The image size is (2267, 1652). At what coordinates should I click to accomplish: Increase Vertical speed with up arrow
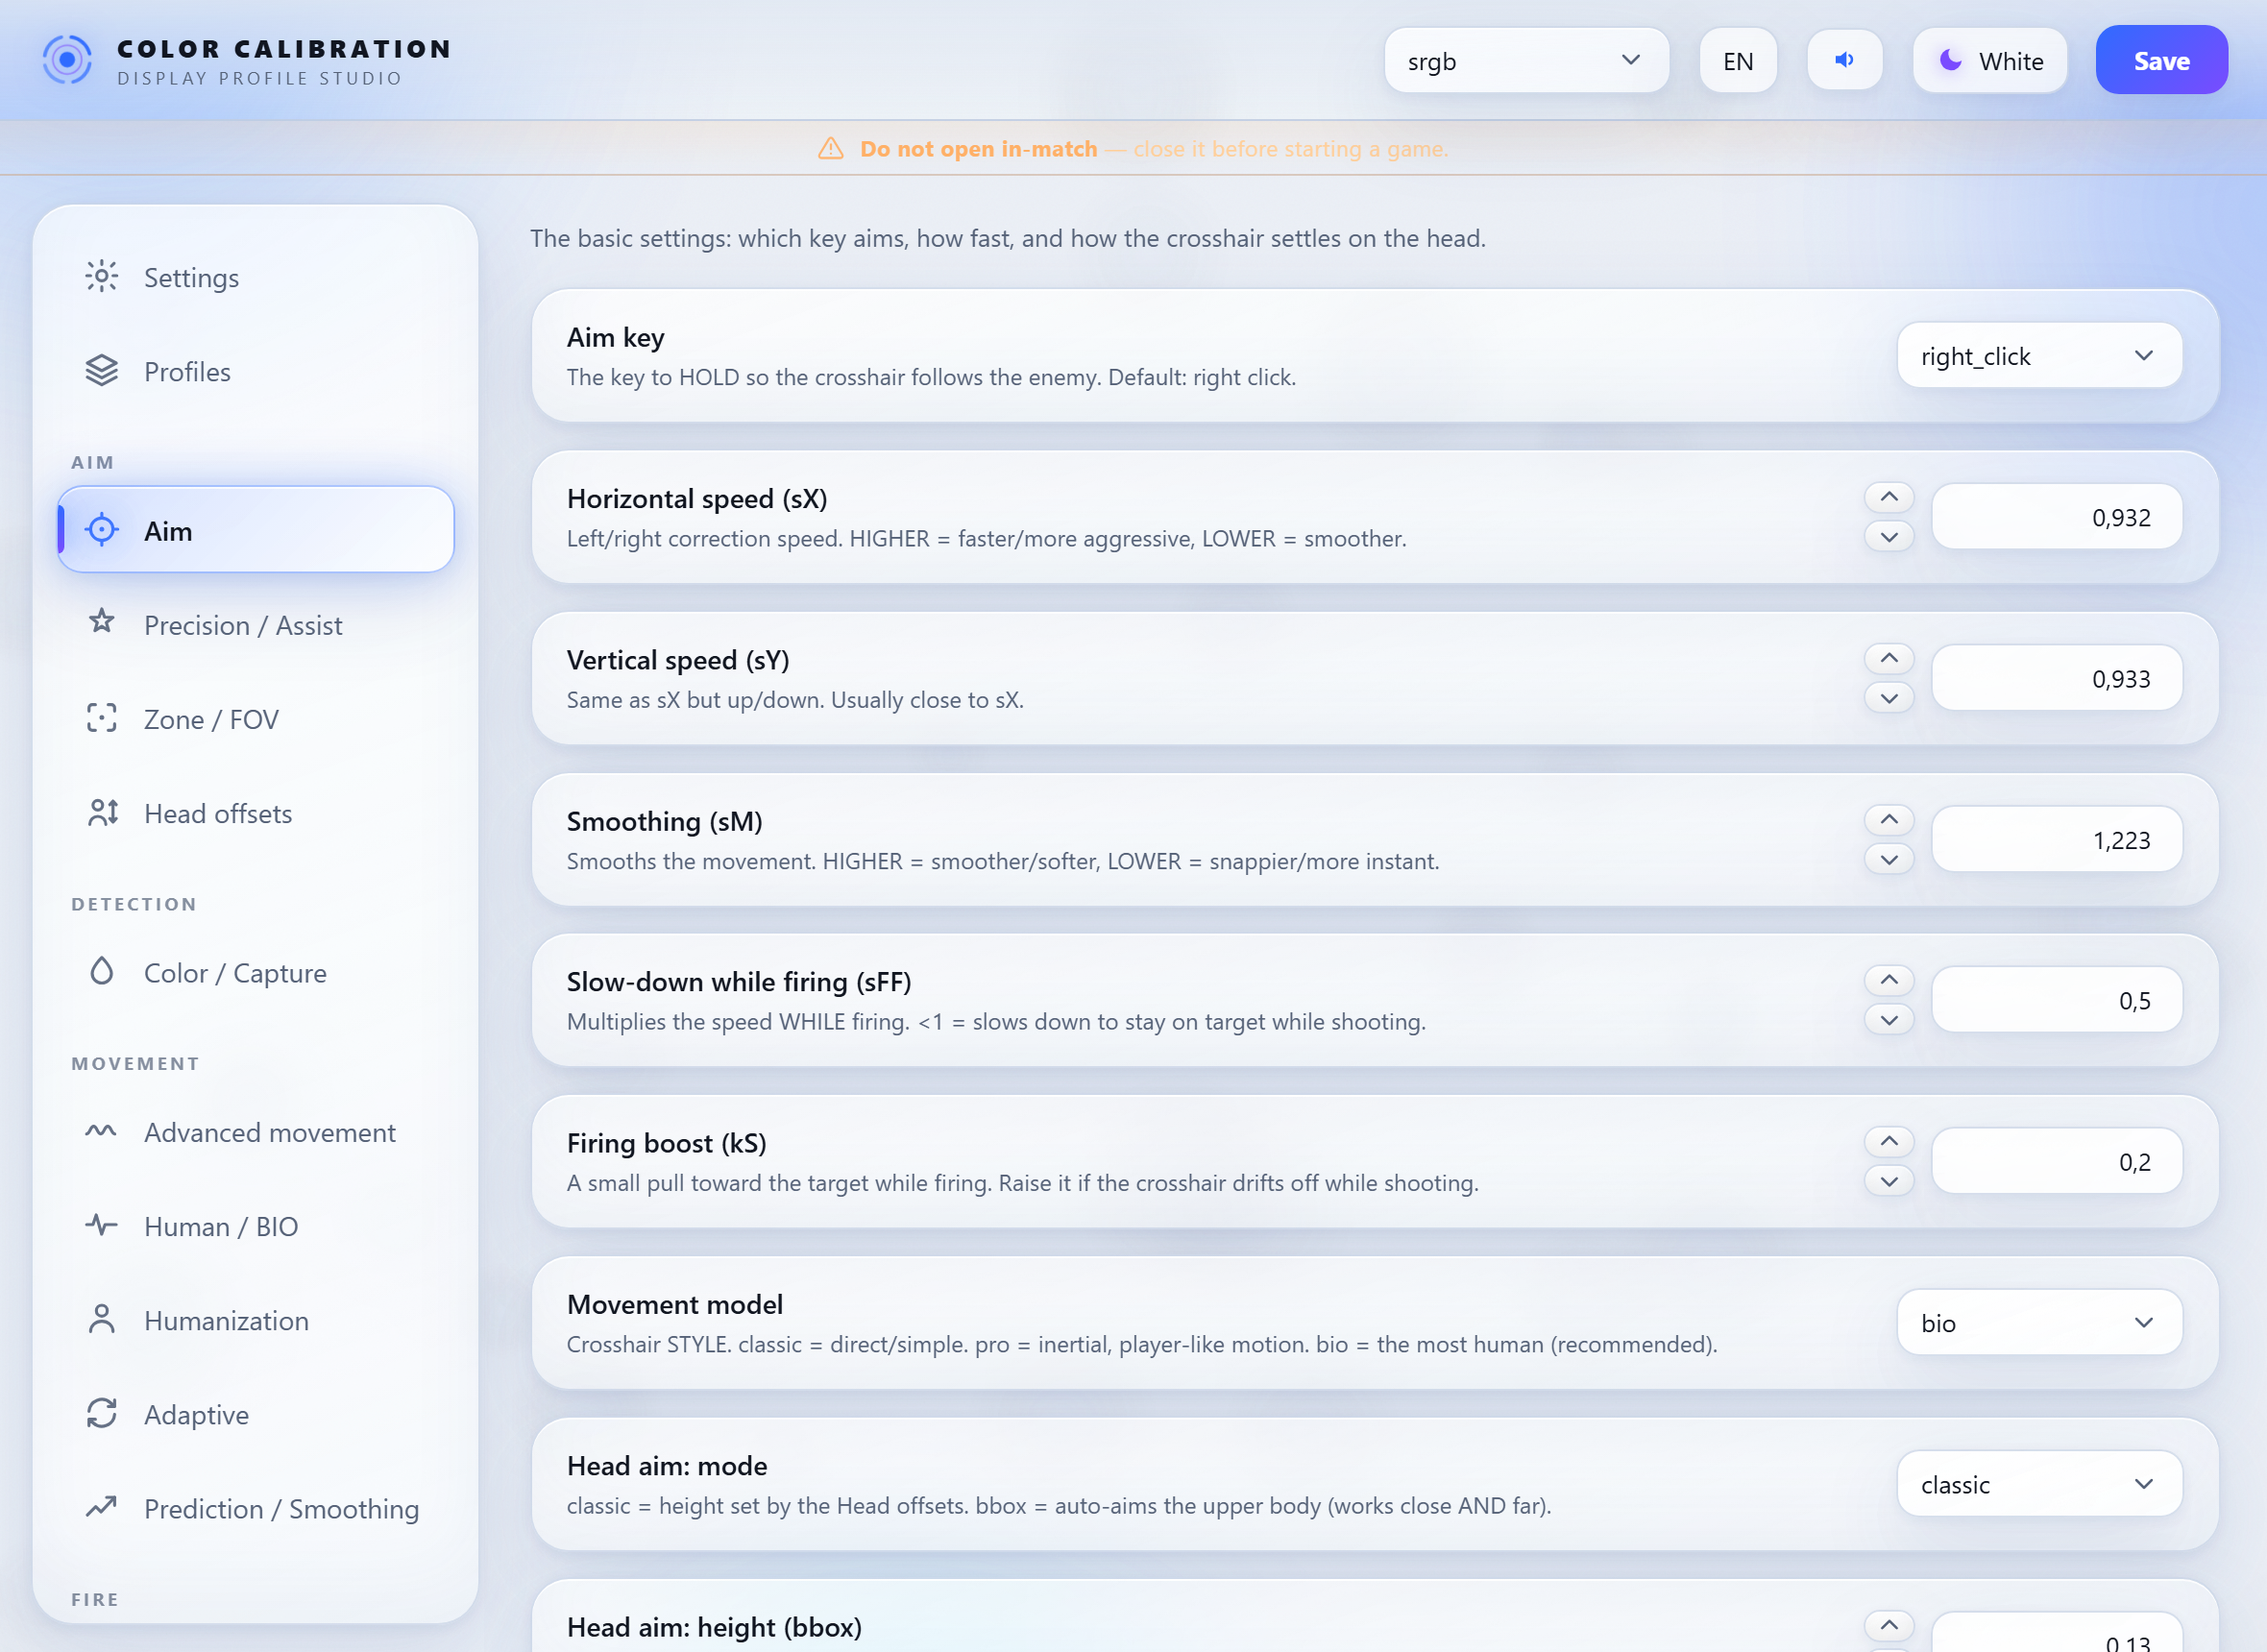tap(1889, 658)
